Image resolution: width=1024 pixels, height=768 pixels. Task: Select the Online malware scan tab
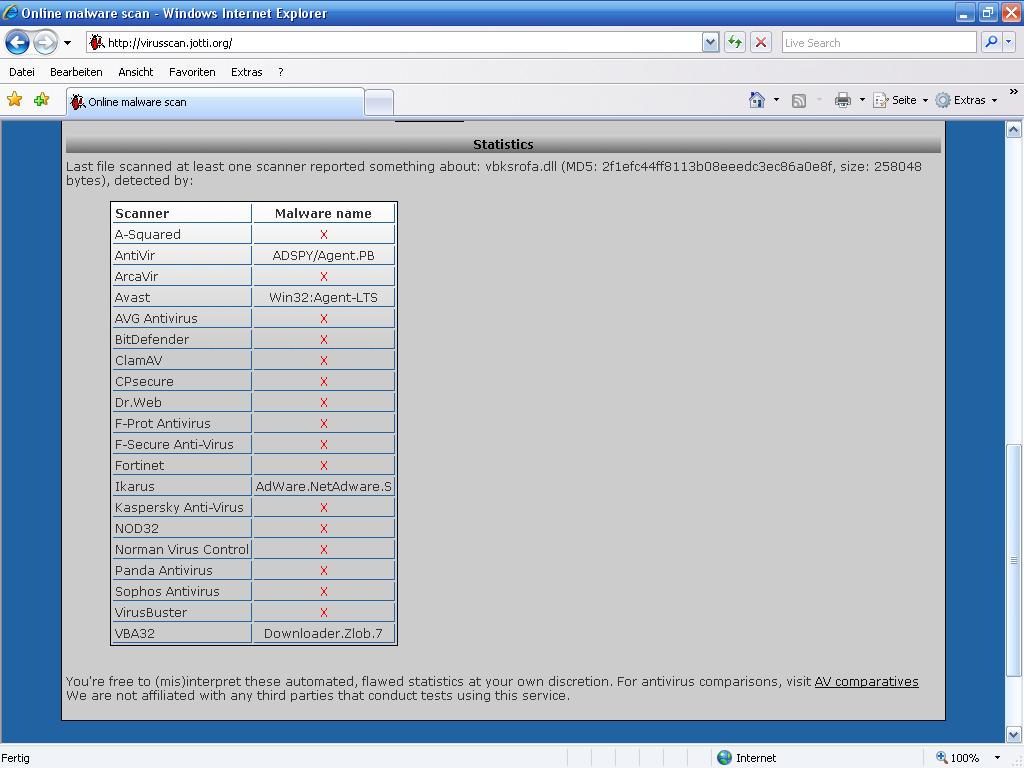click(216, 103)
